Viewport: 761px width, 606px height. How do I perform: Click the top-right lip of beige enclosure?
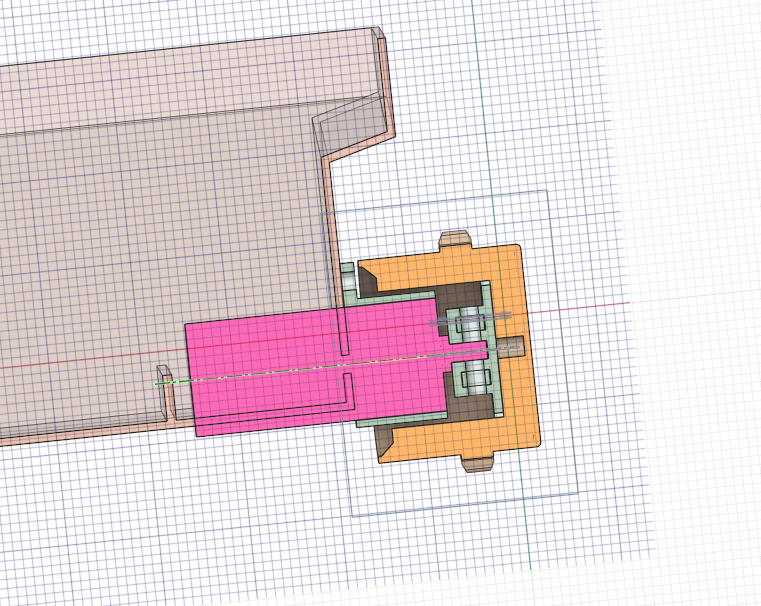(x=378, y=38)
